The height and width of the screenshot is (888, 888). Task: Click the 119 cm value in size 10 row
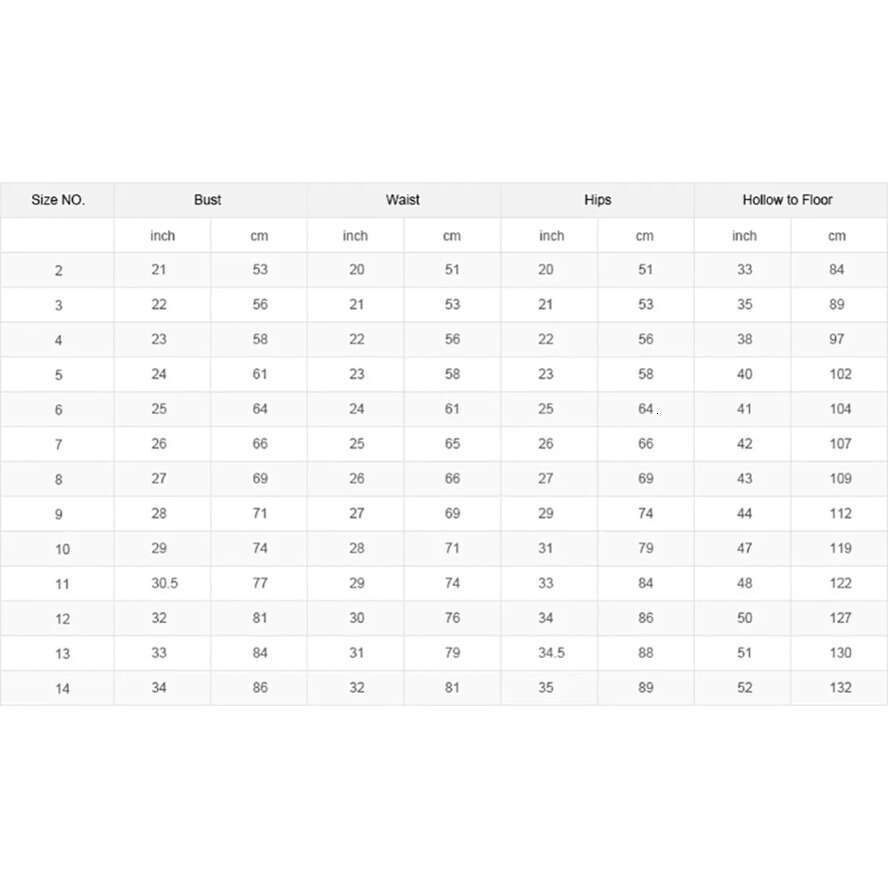point(840,548)
